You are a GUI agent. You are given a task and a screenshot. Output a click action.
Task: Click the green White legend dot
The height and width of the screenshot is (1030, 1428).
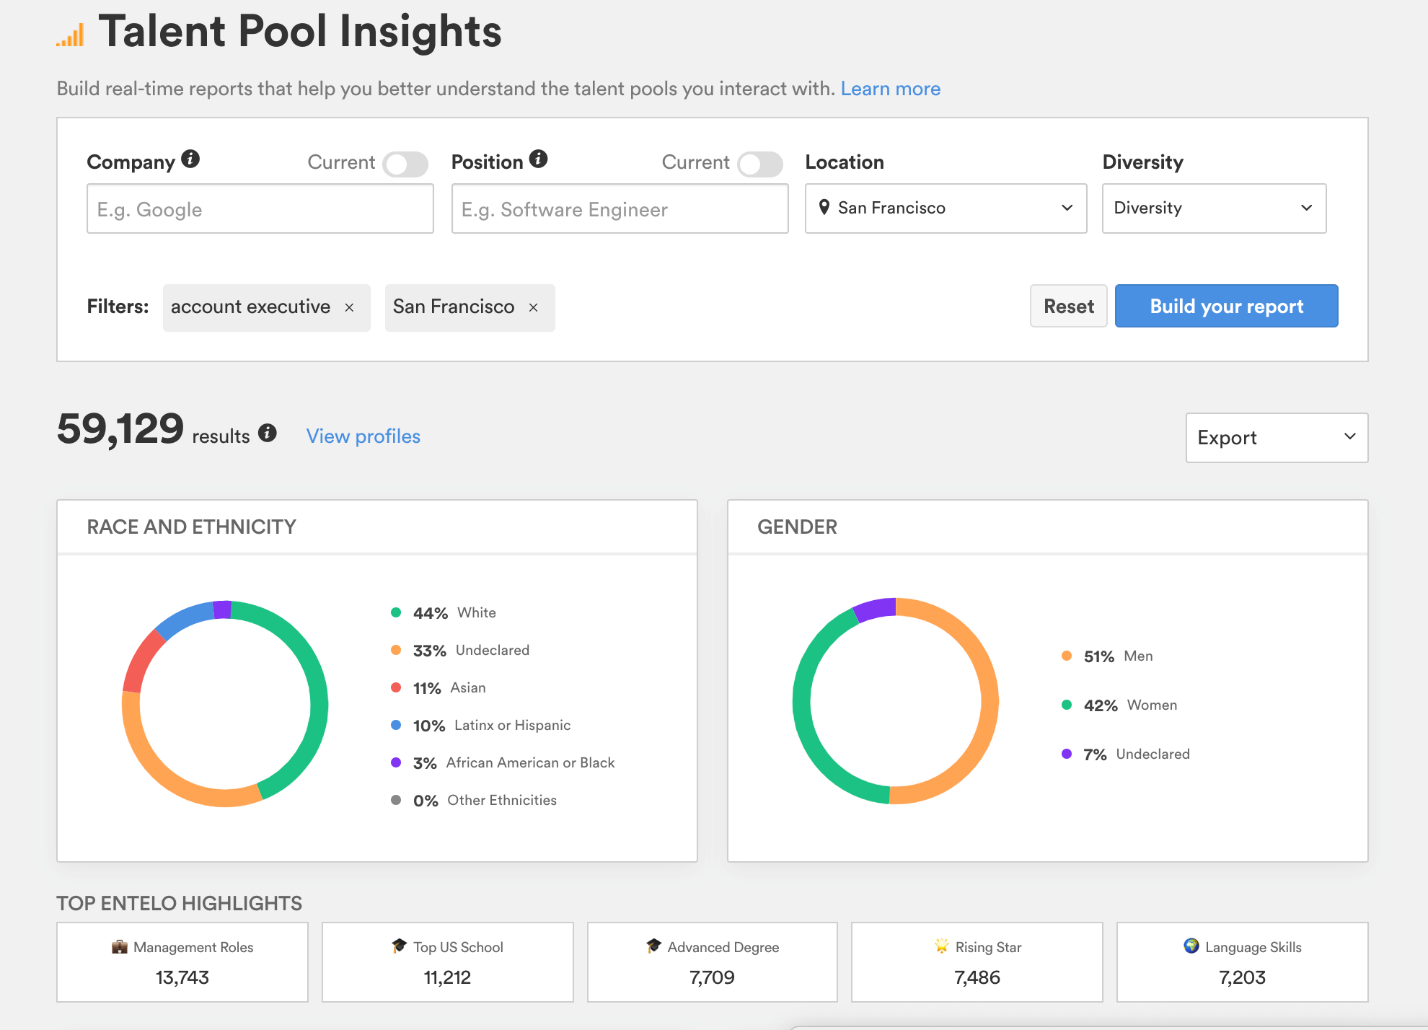[396, 613]
